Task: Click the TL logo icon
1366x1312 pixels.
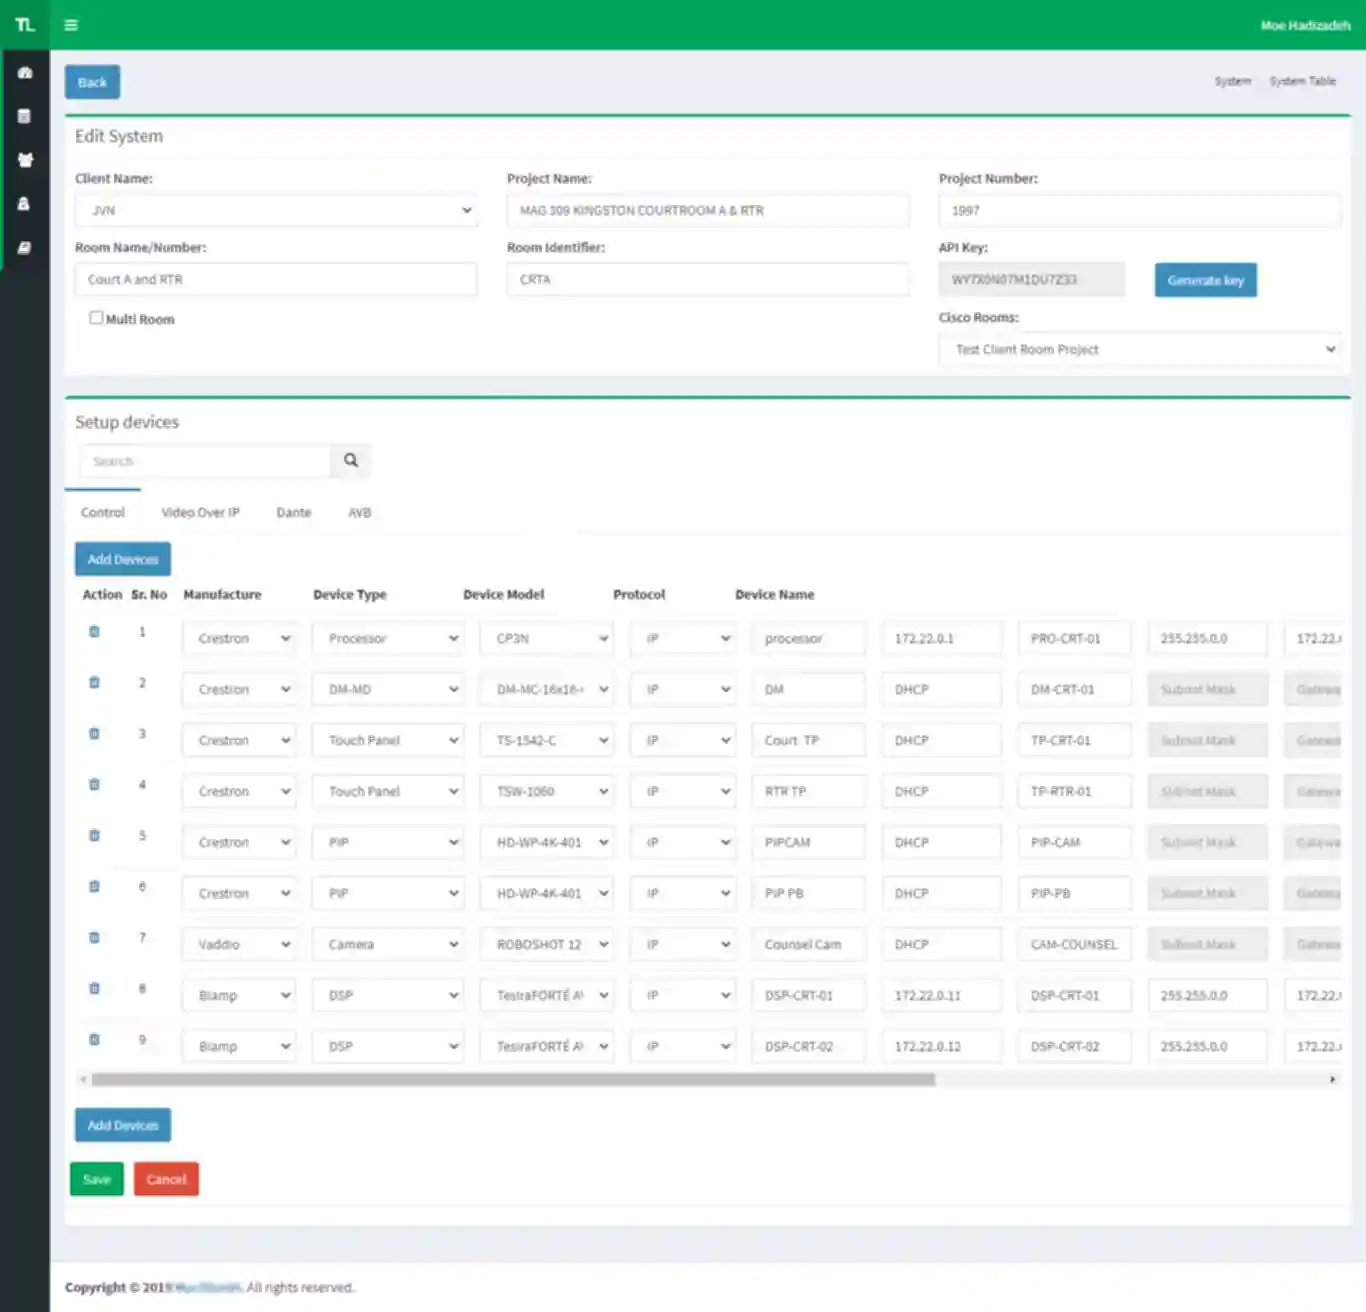Action: click(x=25, y=25)
